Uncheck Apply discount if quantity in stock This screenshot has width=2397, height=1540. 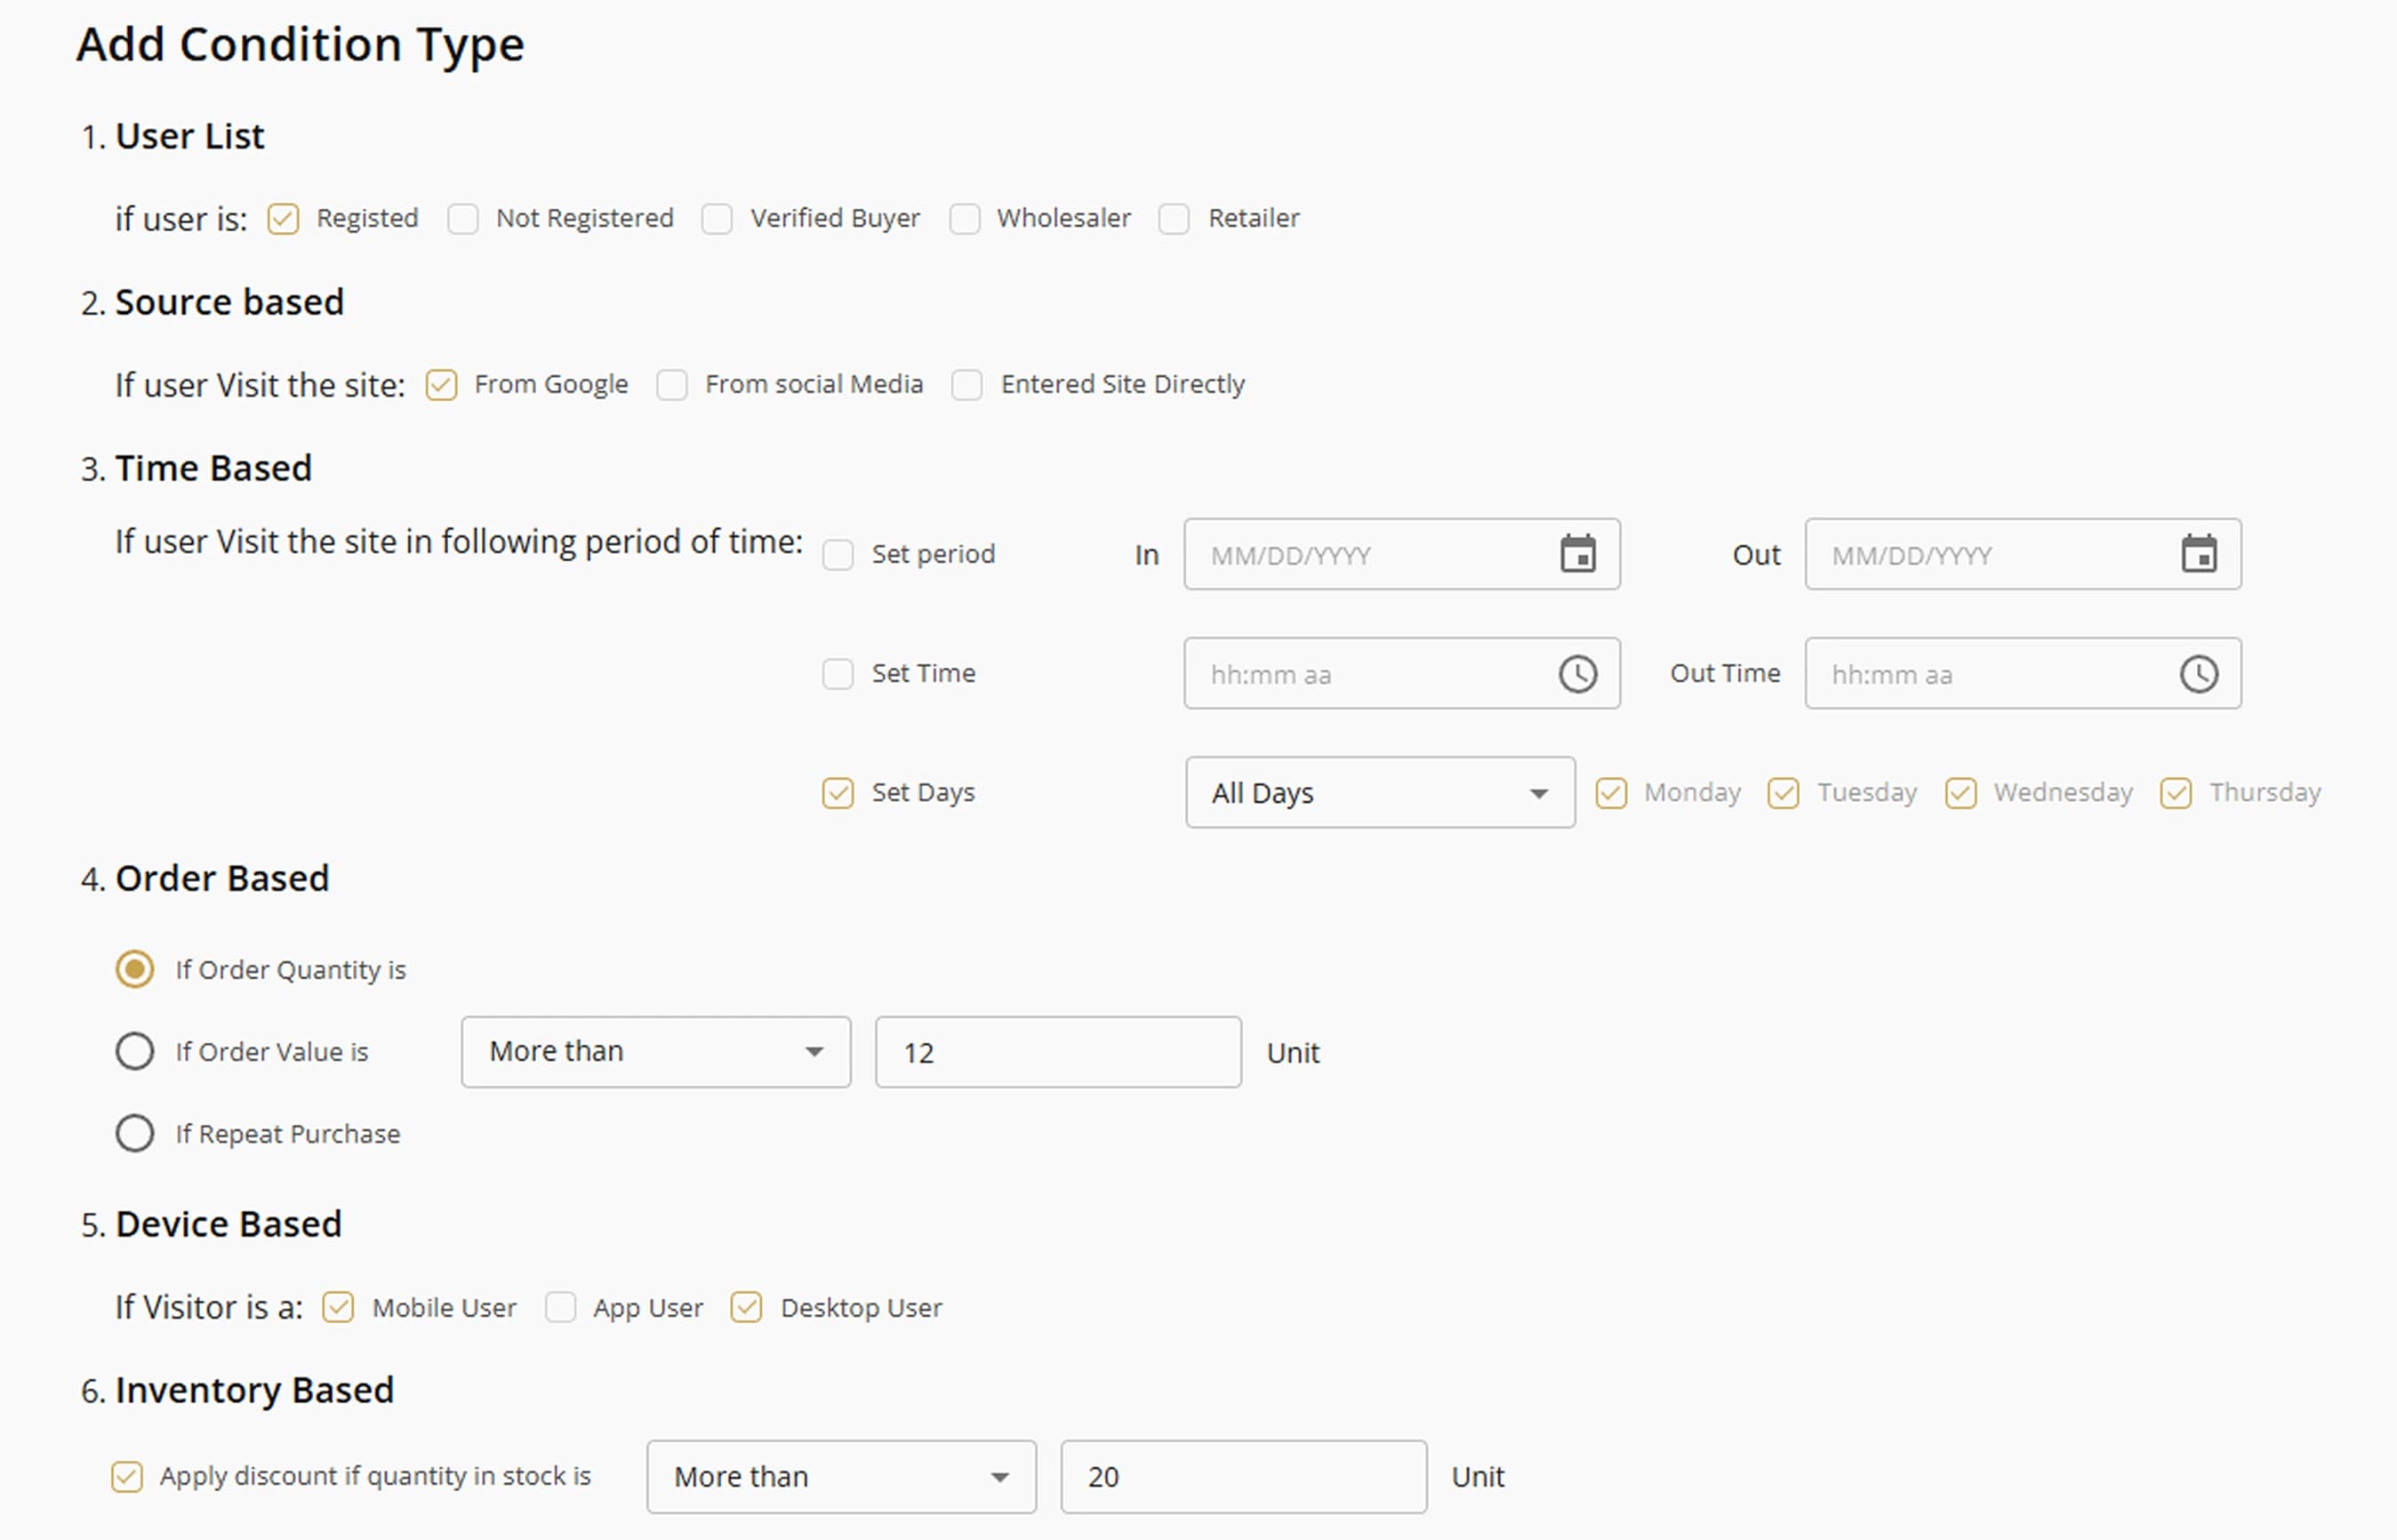(x=126, y=1475)
